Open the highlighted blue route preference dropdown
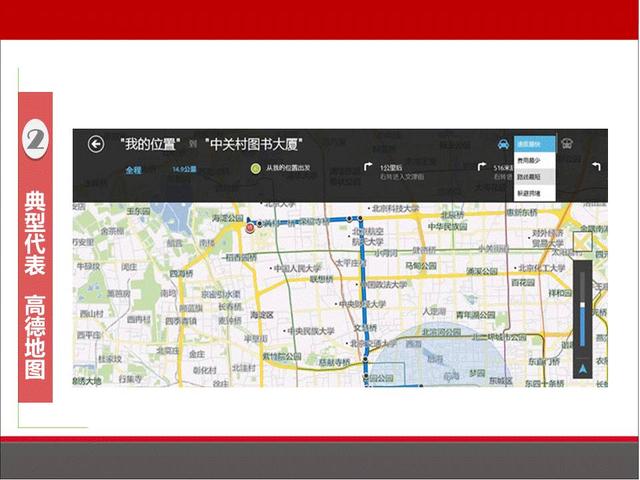The width and height of the screenshot is (640, 480). click(535, 144)
